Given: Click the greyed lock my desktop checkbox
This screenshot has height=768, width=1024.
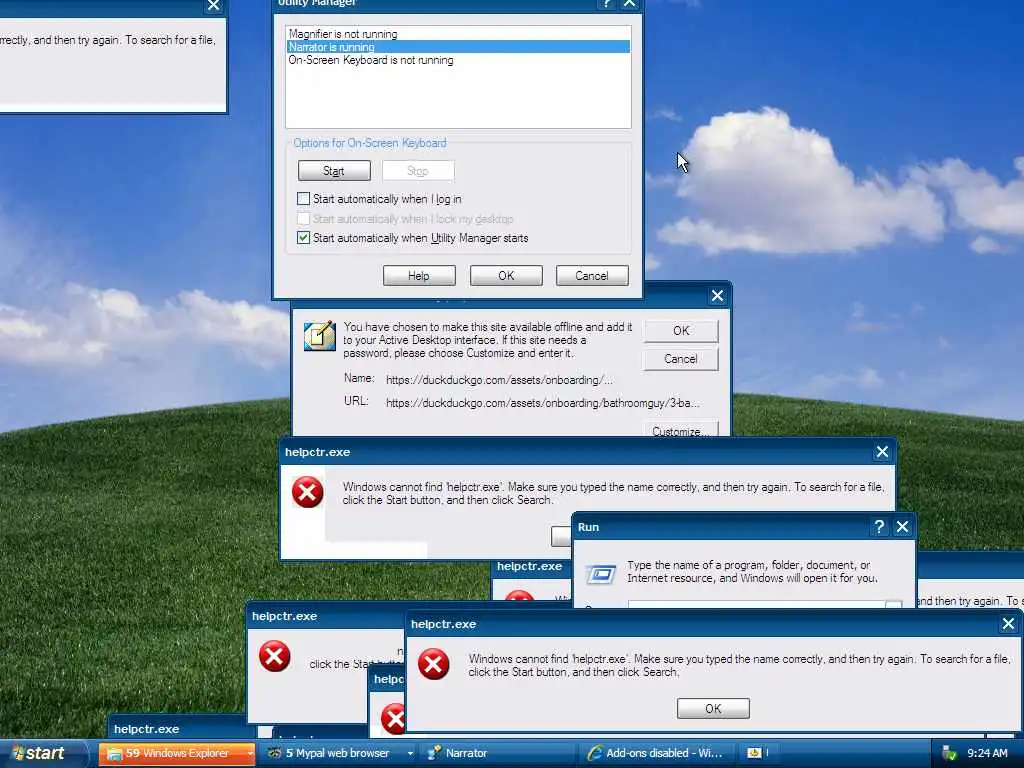Looking at the screenshot, I should (x=303, y=218).
